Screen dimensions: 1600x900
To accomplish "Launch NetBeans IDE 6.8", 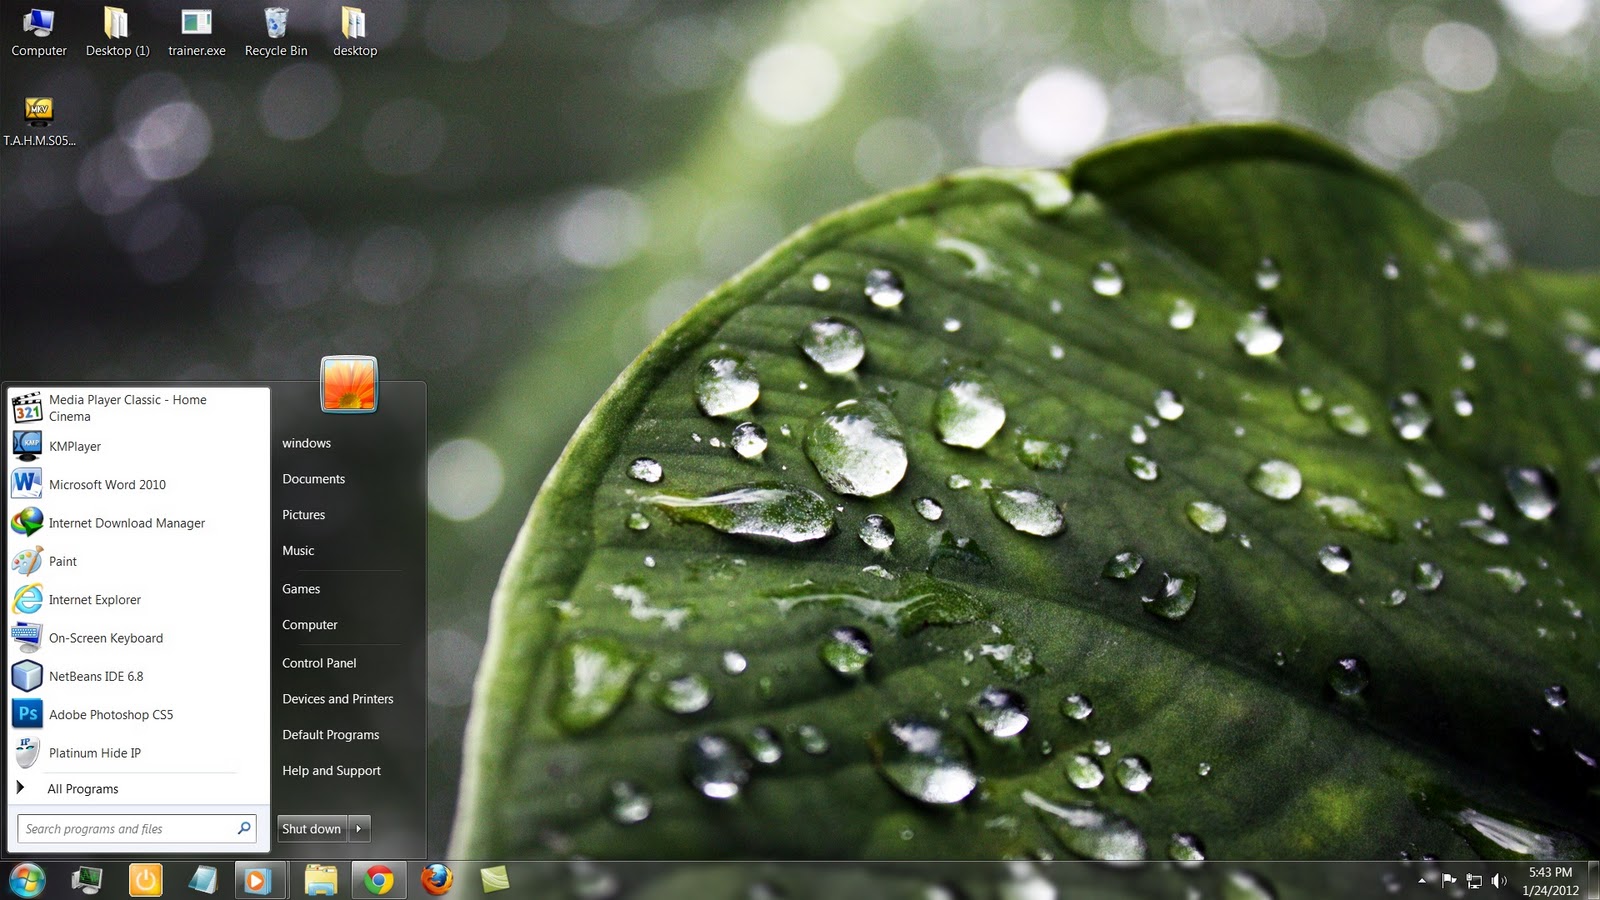I will (95, 676).
